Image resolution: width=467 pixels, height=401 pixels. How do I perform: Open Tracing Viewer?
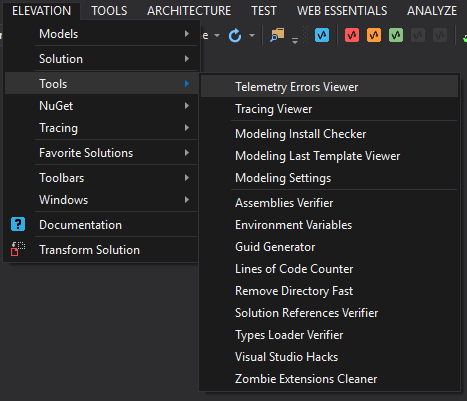tap(329, 109)
